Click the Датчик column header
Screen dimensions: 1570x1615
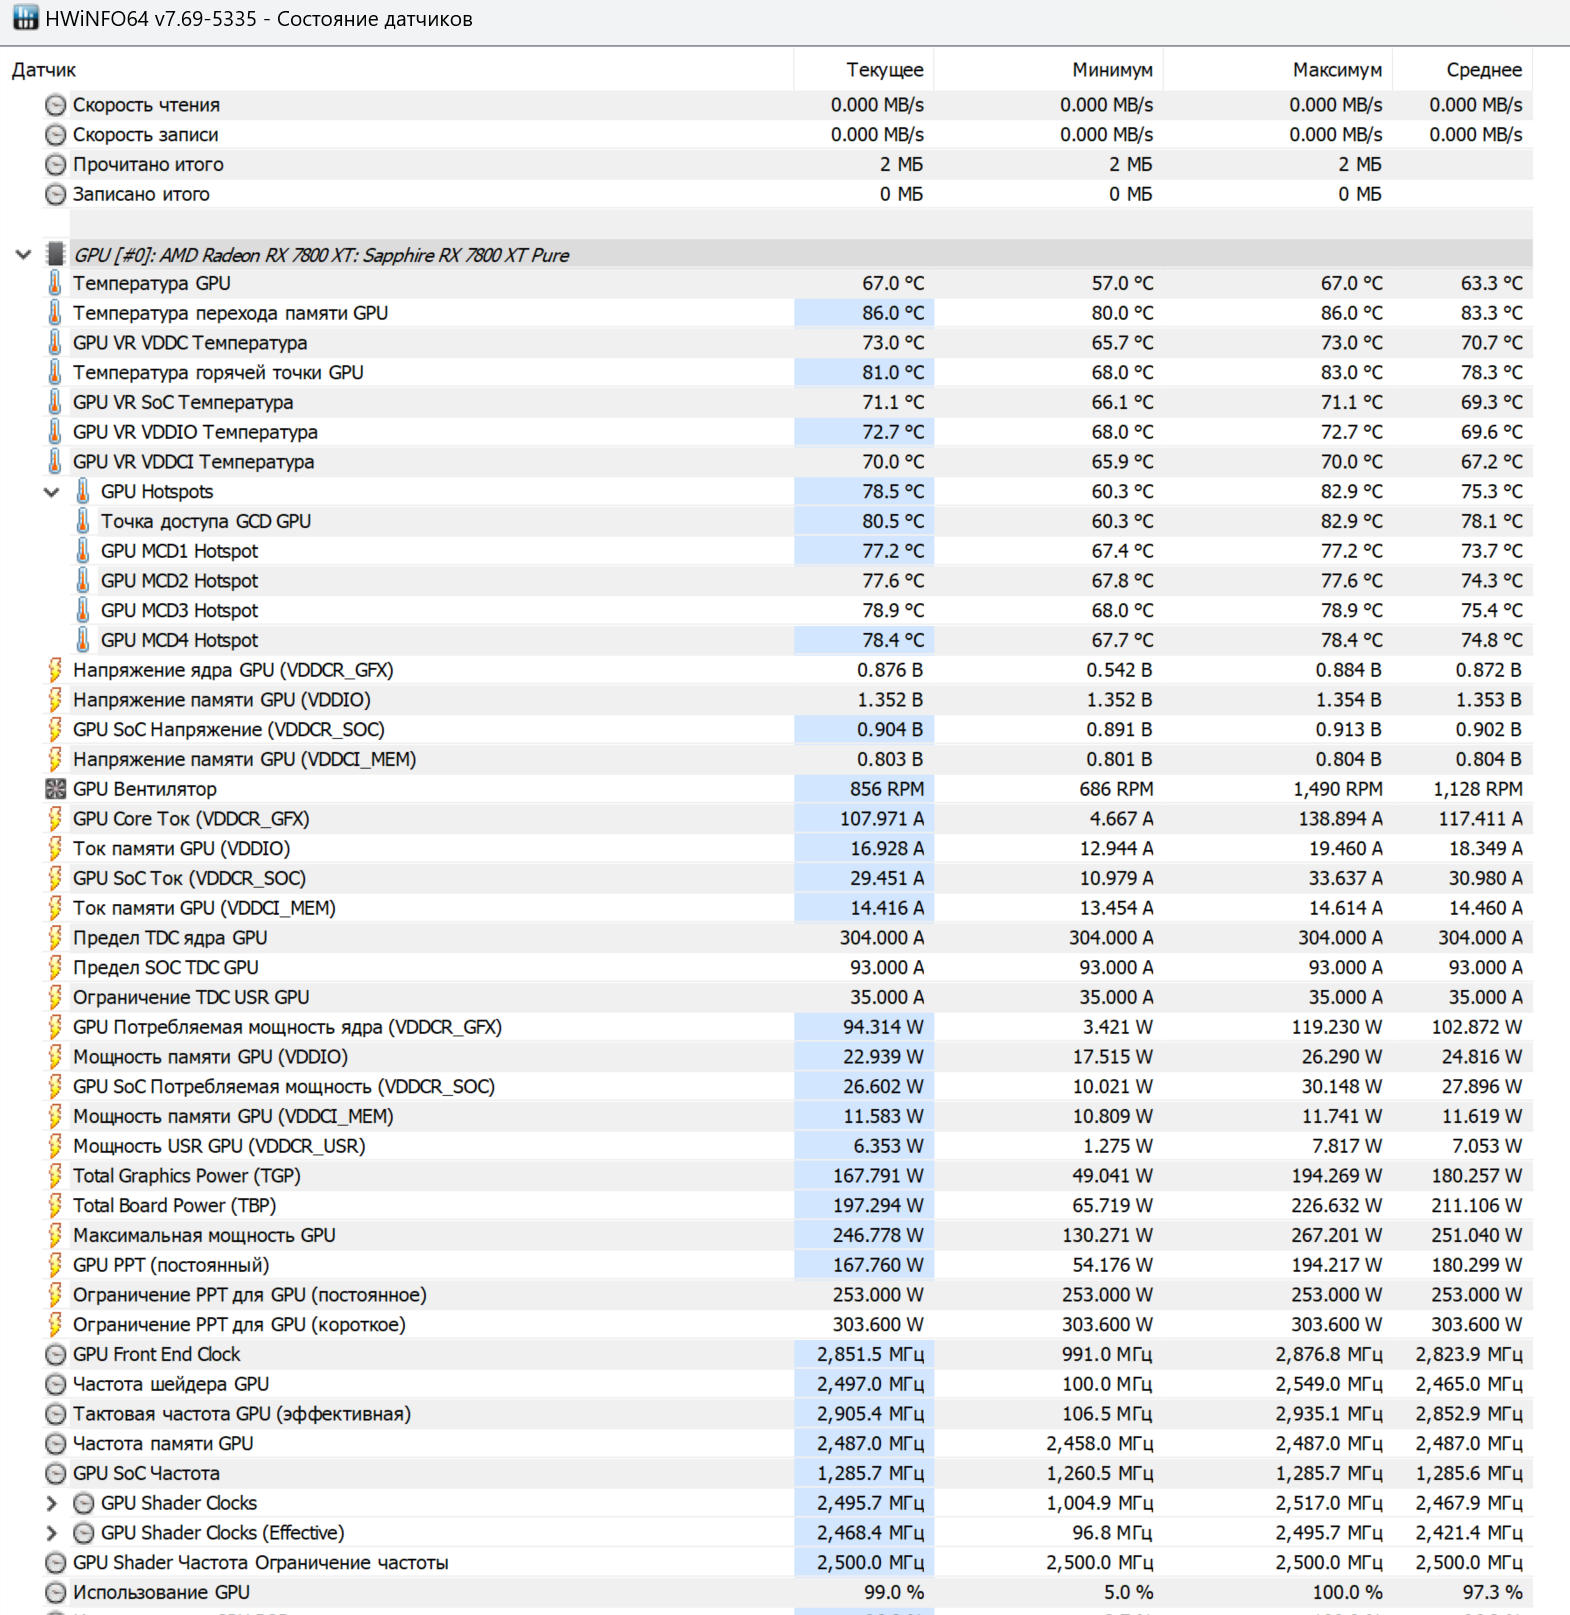pos(44,70)
